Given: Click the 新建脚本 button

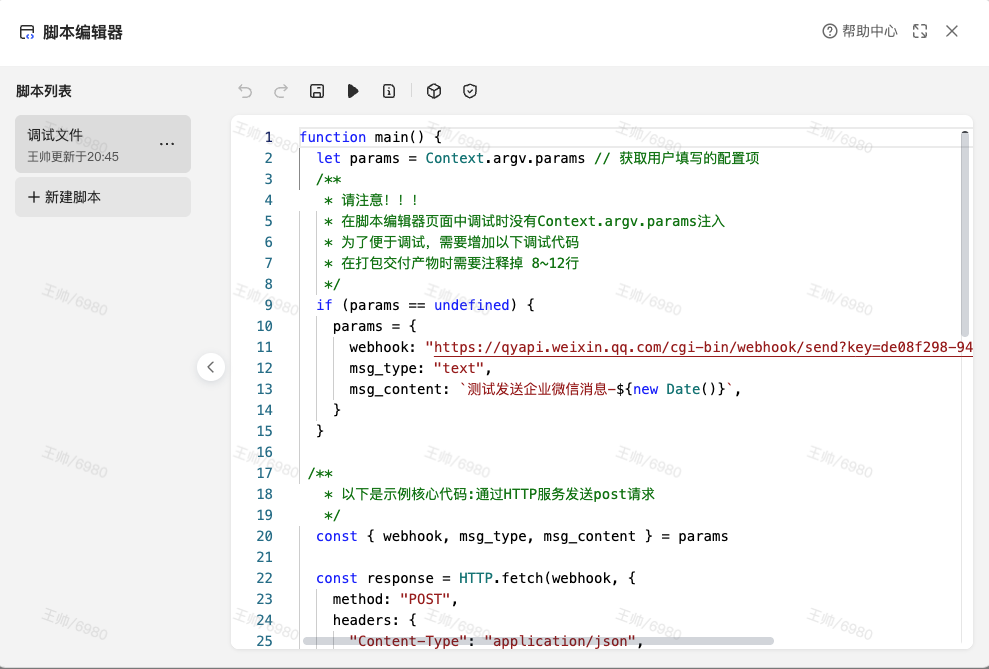Looking at the screenshot, I should click(102, 197).
